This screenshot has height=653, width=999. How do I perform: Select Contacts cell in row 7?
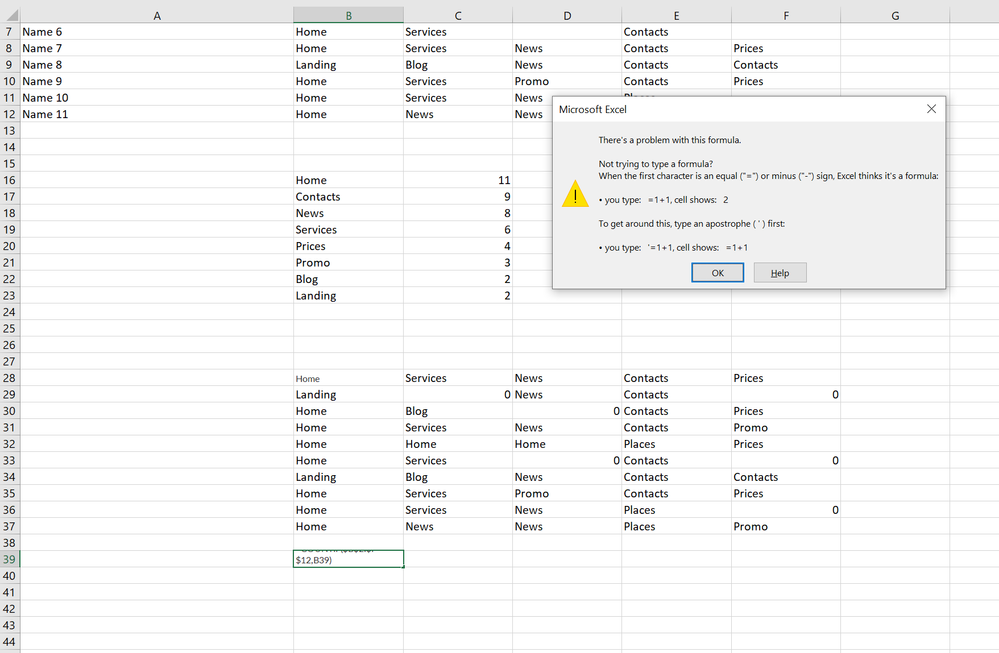(676, 32)
